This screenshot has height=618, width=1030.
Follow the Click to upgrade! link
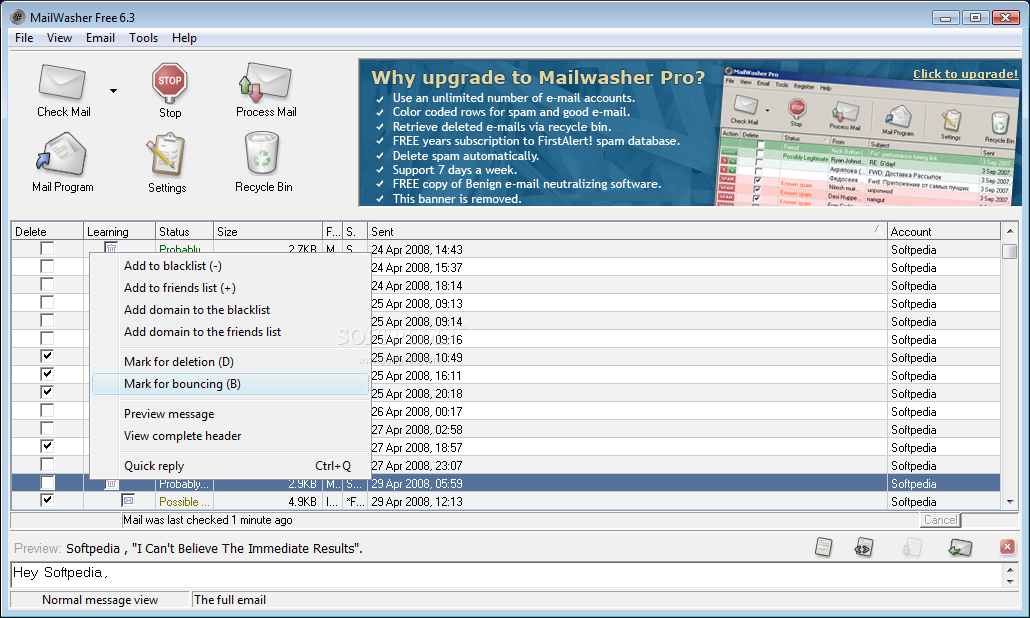click(x=965, y=74)
